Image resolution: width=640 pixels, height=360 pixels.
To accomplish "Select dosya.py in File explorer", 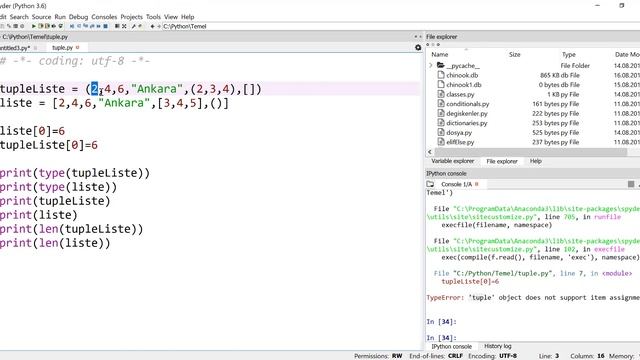I will click(459, 133).
